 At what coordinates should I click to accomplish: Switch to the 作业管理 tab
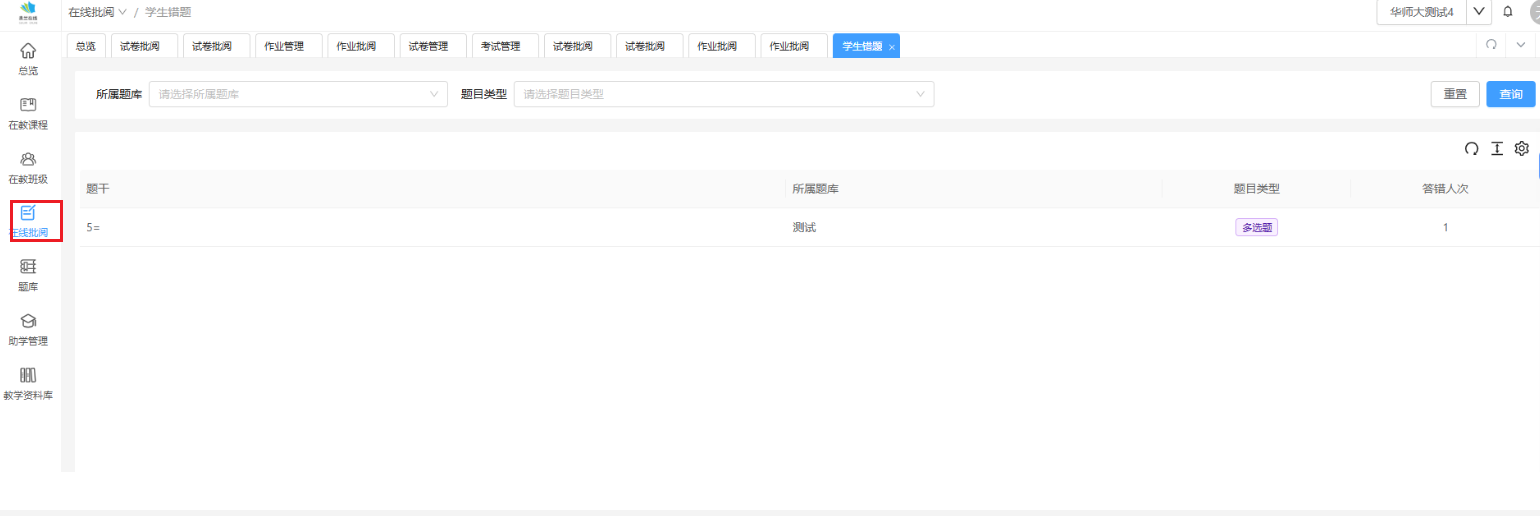click(x=285, y=46)
